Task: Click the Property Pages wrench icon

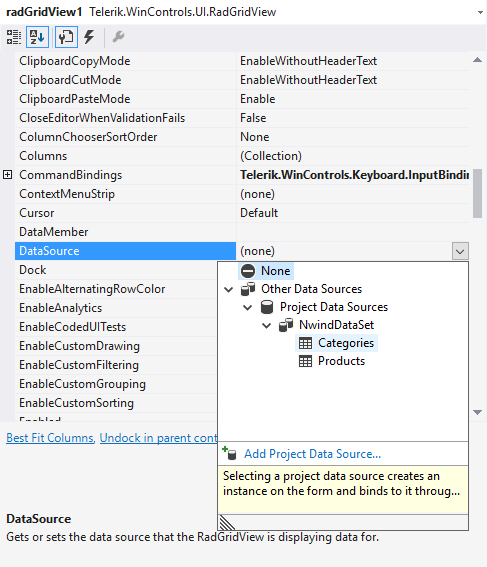Action: click(x=118, y=37)
